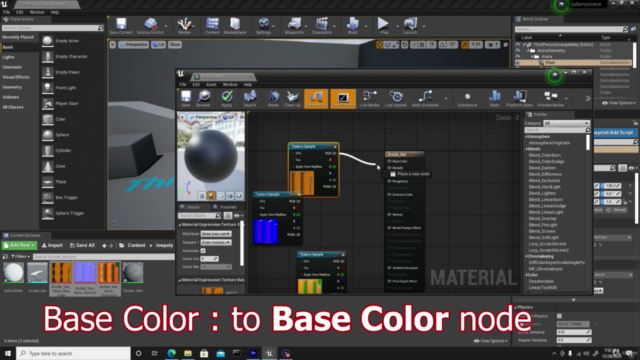Viewport: 640px width, 360px height.
Task: Click Home in material editor toolbar
Action: coord(273,99)
